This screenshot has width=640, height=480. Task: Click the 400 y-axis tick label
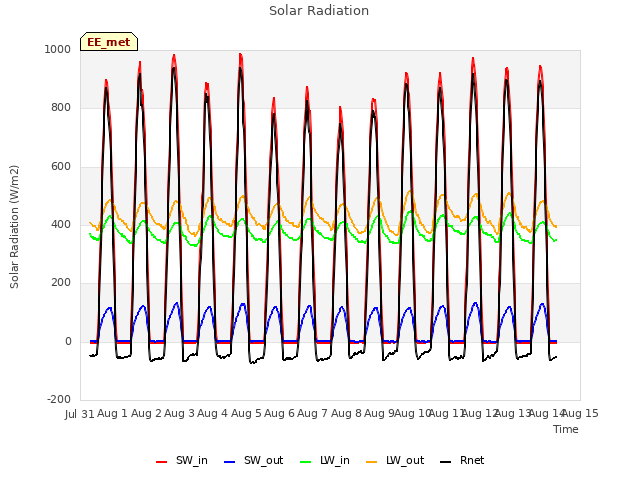pos(61,224)
